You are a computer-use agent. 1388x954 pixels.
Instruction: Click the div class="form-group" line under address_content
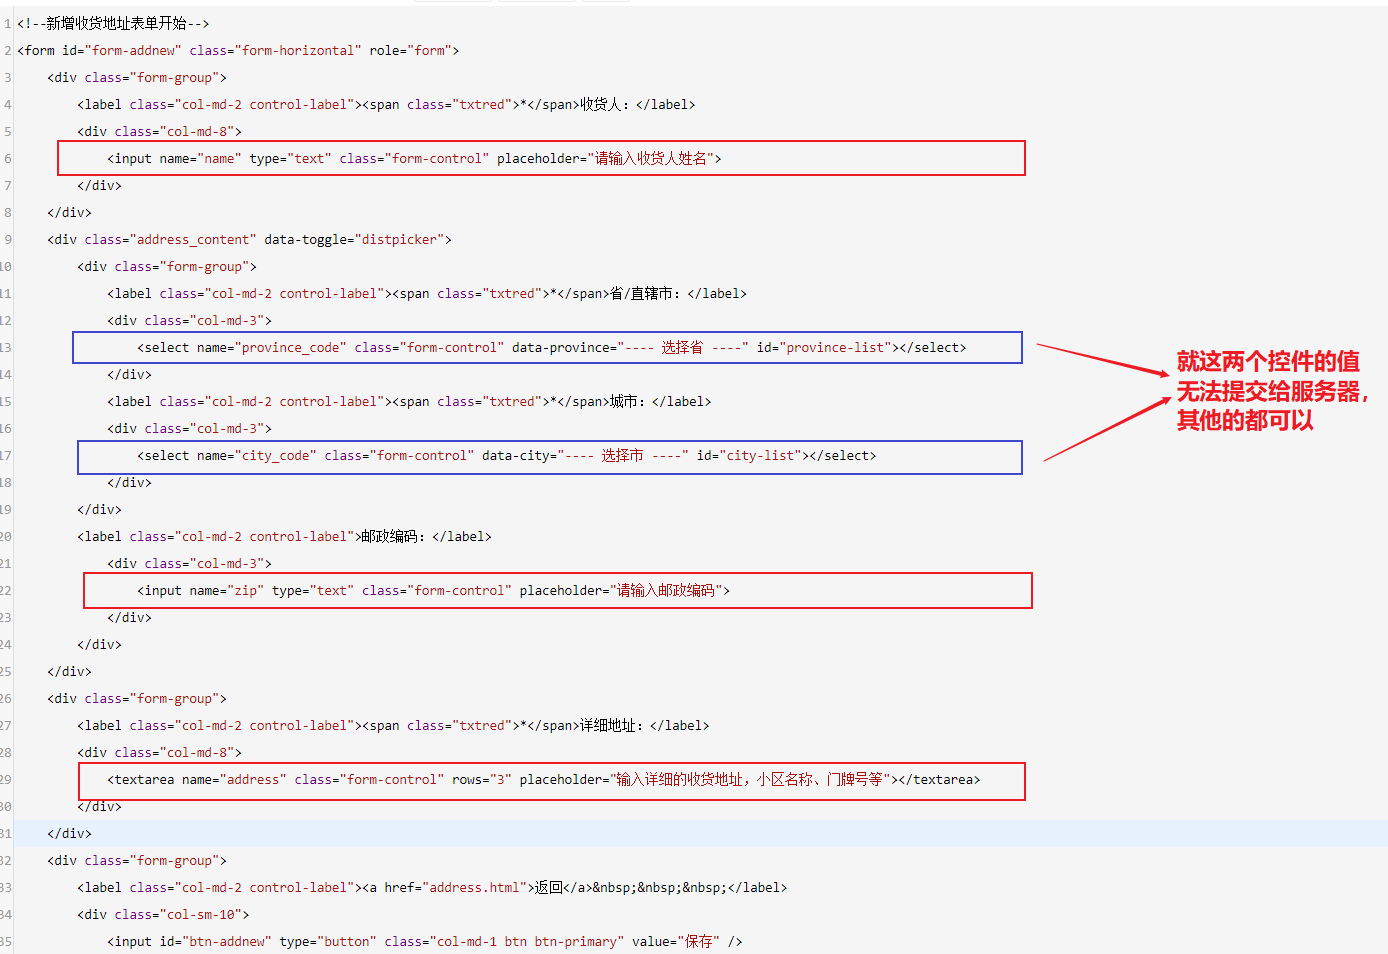click(x=167, y=266)
